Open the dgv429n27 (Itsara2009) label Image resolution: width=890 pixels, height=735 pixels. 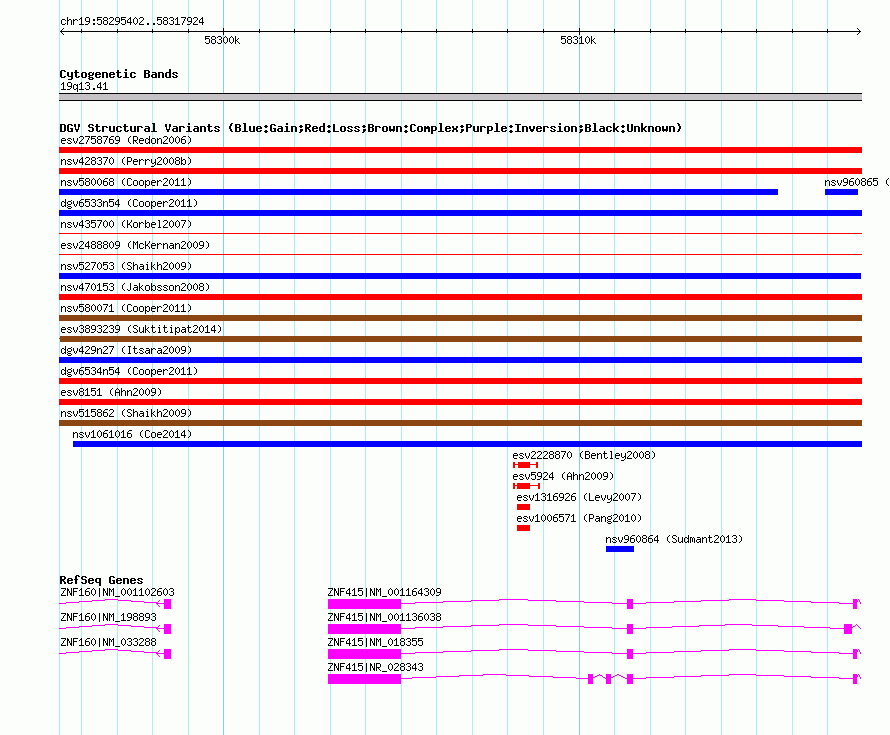(x=126, y=350)
